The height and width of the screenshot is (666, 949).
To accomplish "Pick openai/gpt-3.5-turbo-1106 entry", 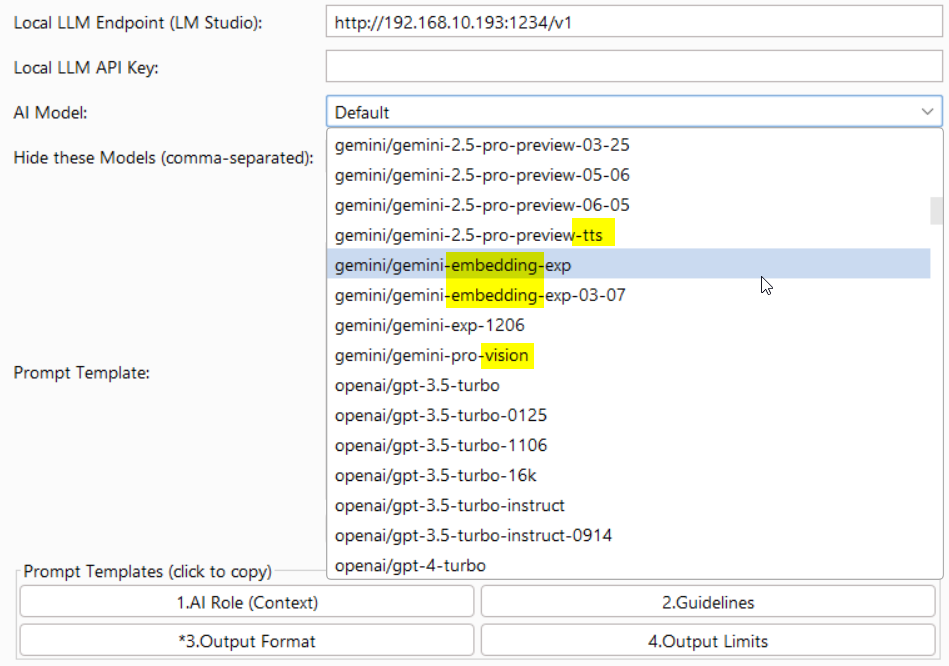I will (x=628, y=446).
